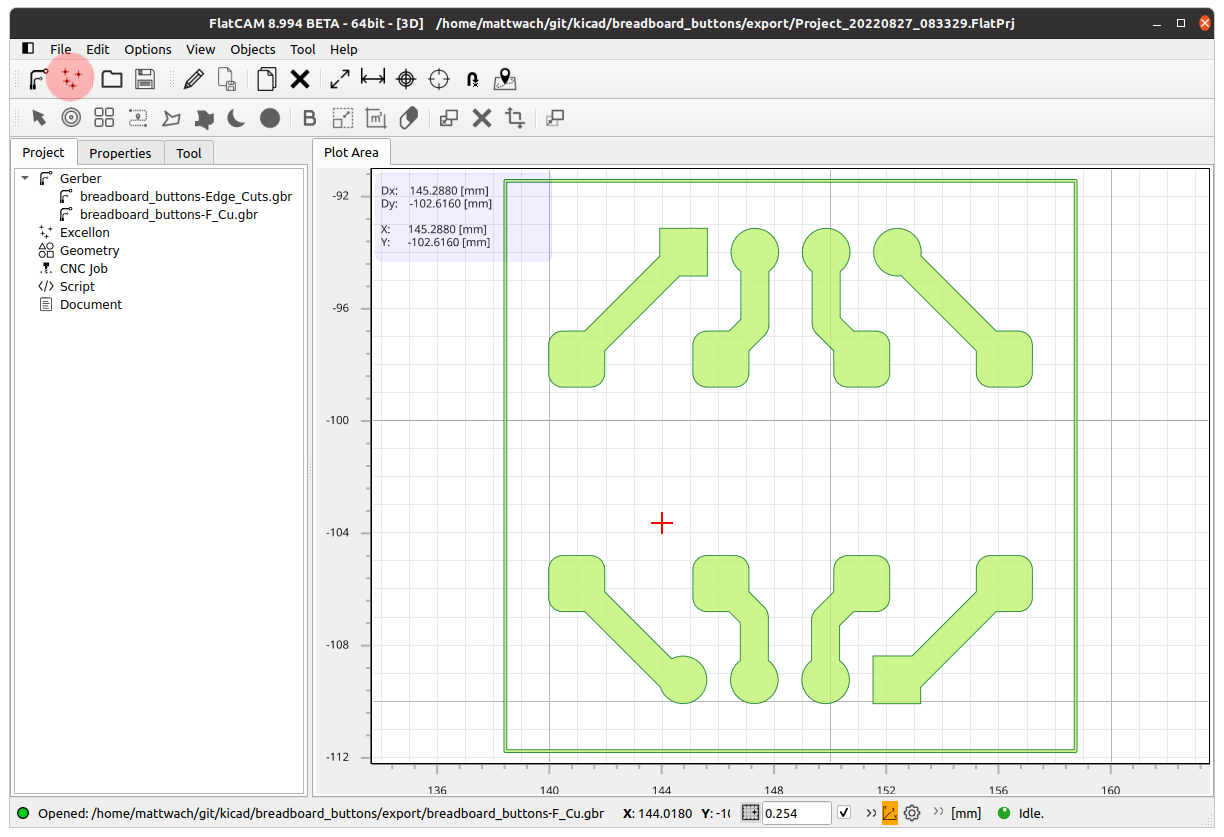Open the Options menu
Viewport: 1224px width, 837px height.
coord(148,49)
